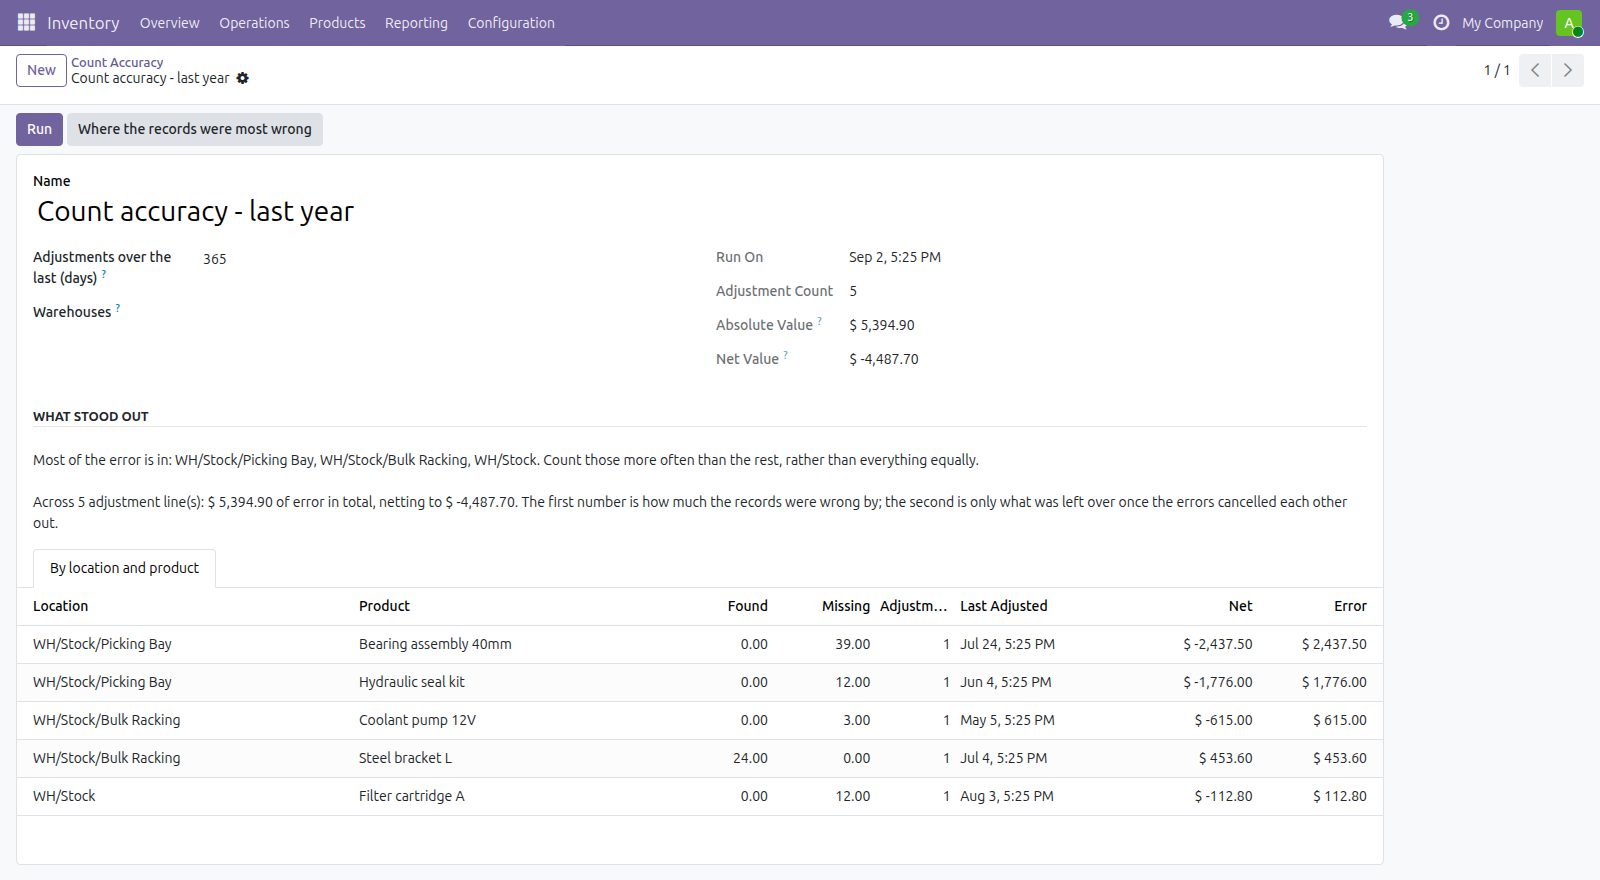Click Where the records were most wrong
The height and width of the screenshot is (880, 1600).
[x=195, y=129]
